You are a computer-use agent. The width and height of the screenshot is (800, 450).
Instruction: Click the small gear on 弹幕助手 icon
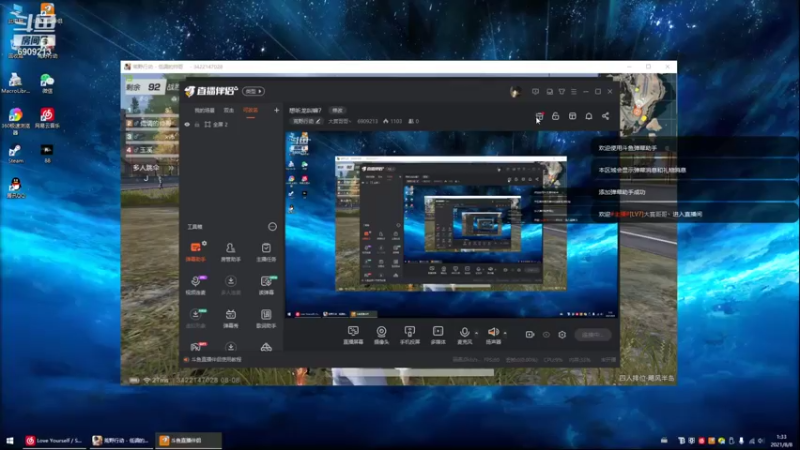pos(204,243)
